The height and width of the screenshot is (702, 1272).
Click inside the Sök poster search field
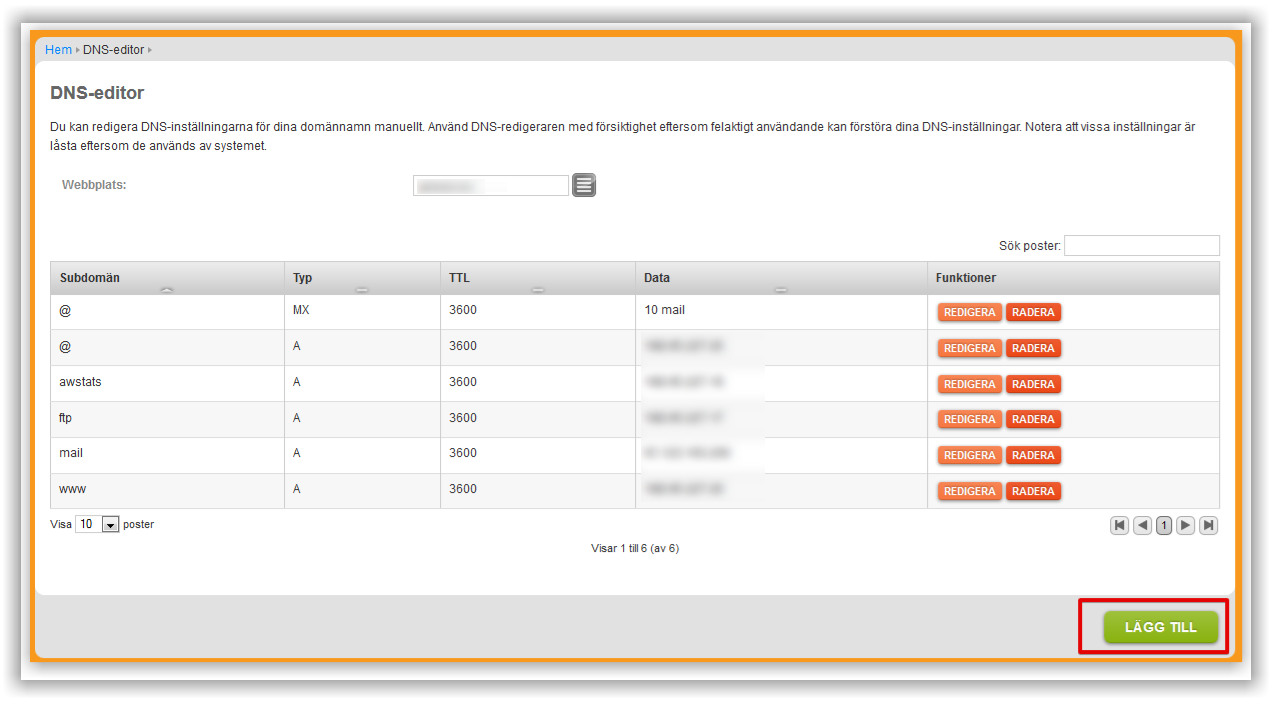[1141, 245]
